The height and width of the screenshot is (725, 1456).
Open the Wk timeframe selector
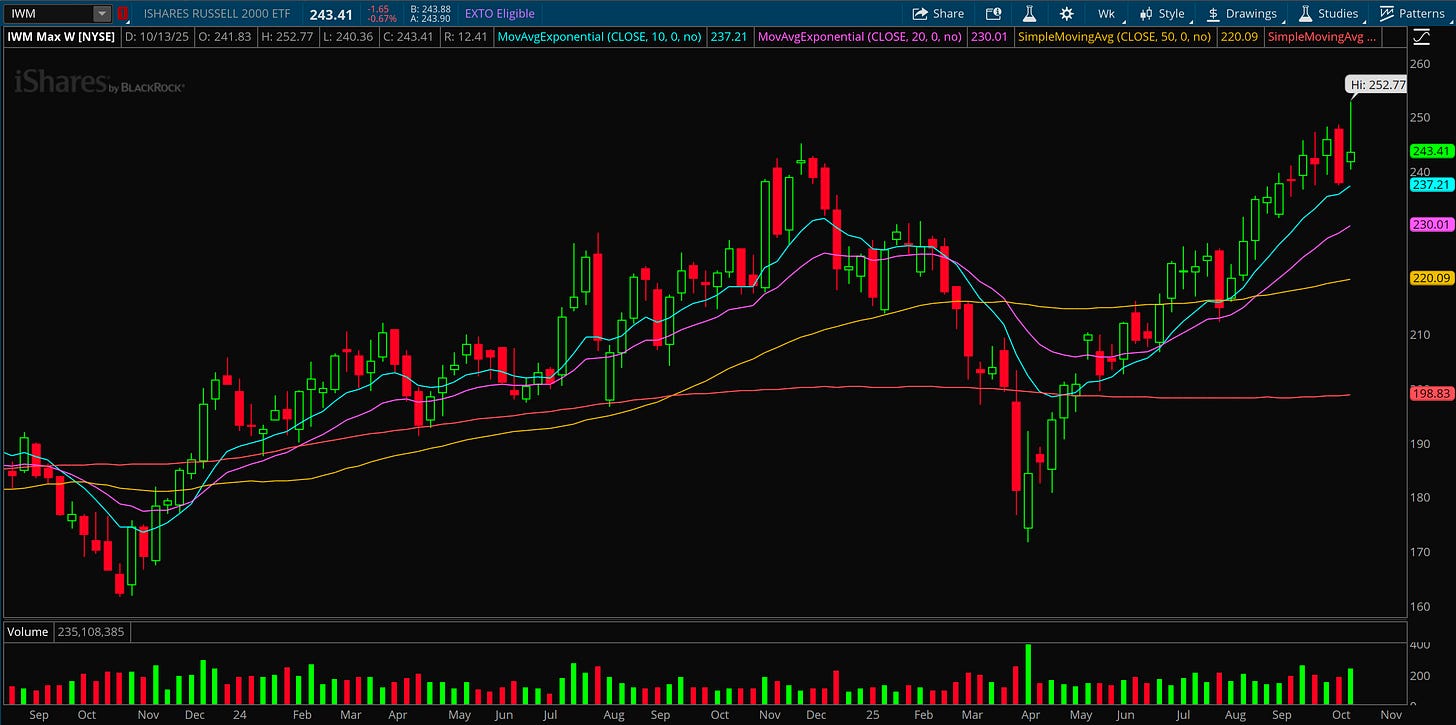pos(1106,14)
